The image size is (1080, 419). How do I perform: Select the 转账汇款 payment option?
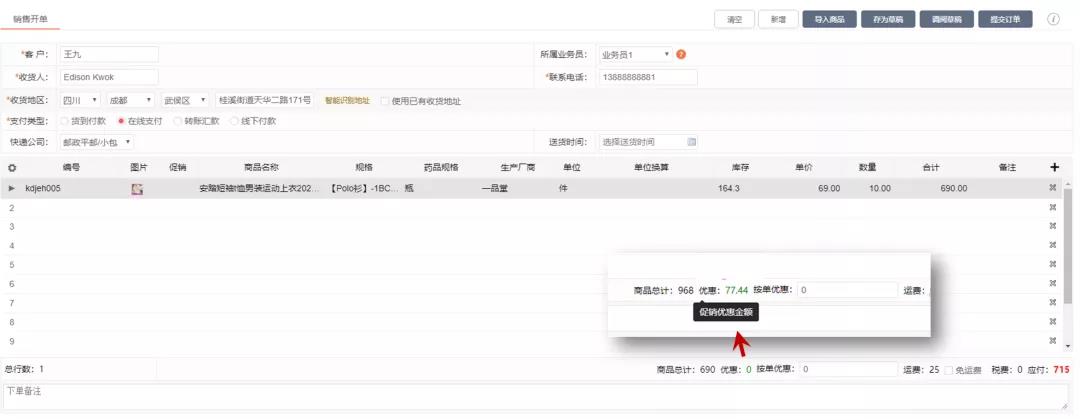click(177, 121)
